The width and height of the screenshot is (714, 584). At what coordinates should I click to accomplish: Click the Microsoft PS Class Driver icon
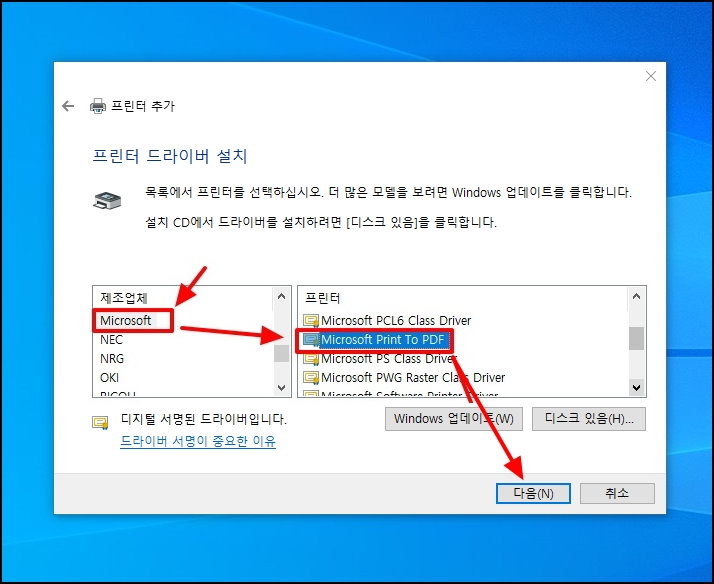pos(311,359)
